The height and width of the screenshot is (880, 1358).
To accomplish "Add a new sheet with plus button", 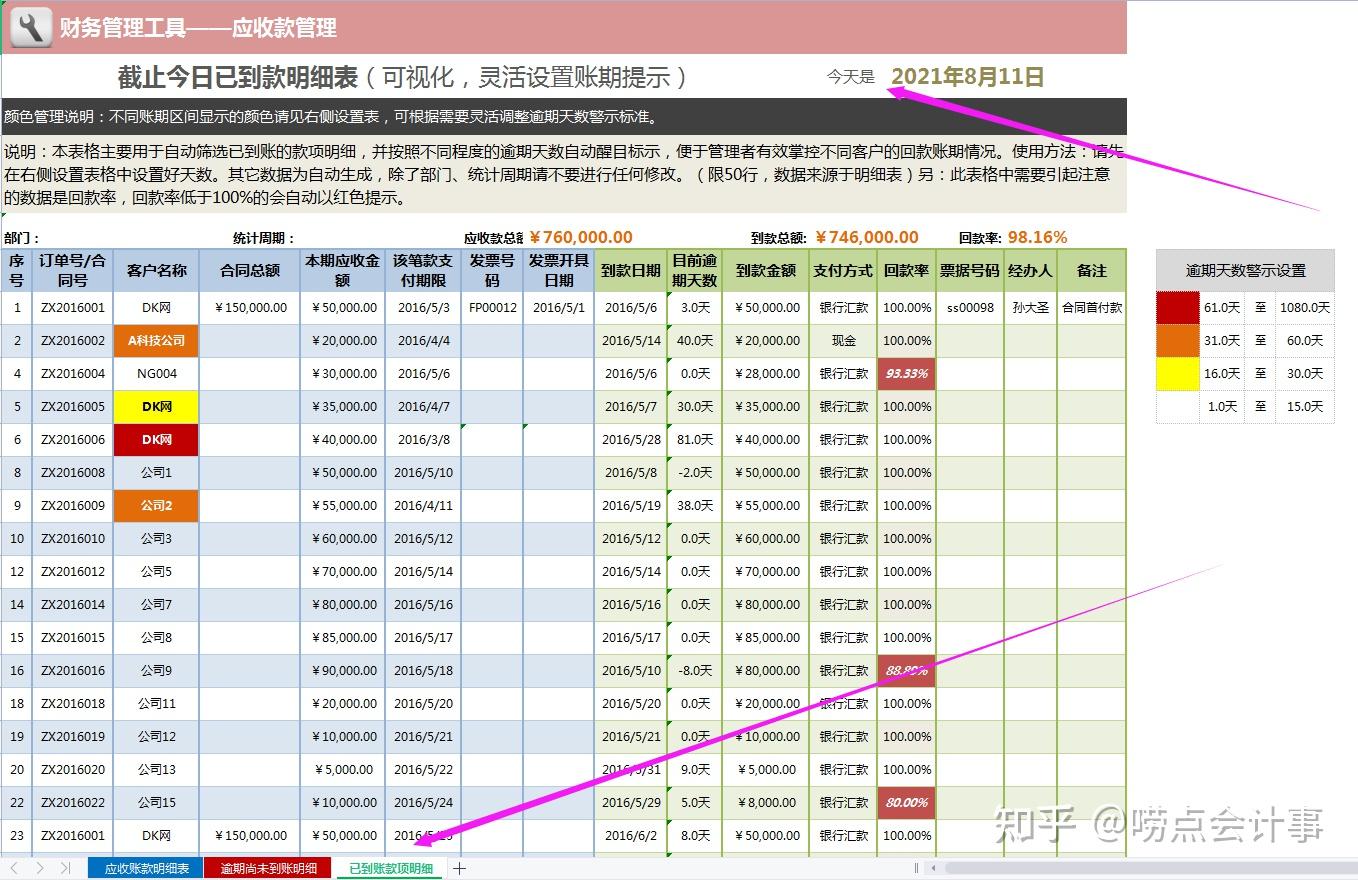I will point(460,868).
